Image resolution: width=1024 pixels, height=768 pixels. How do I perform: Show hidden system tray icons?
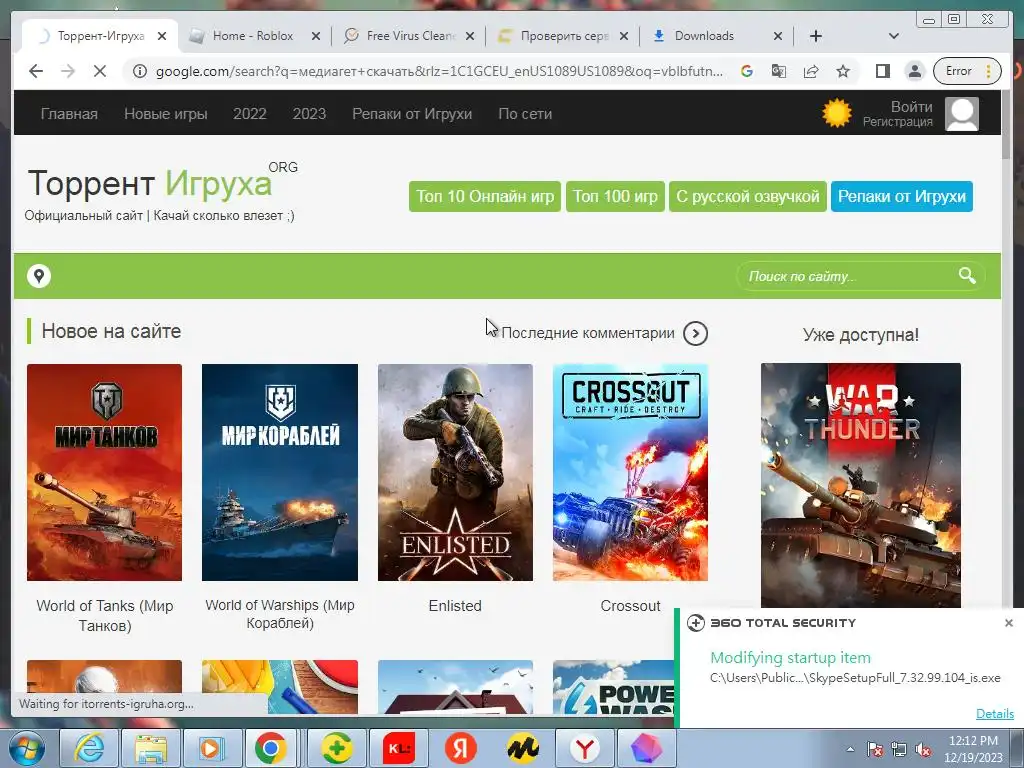(850, 749)
